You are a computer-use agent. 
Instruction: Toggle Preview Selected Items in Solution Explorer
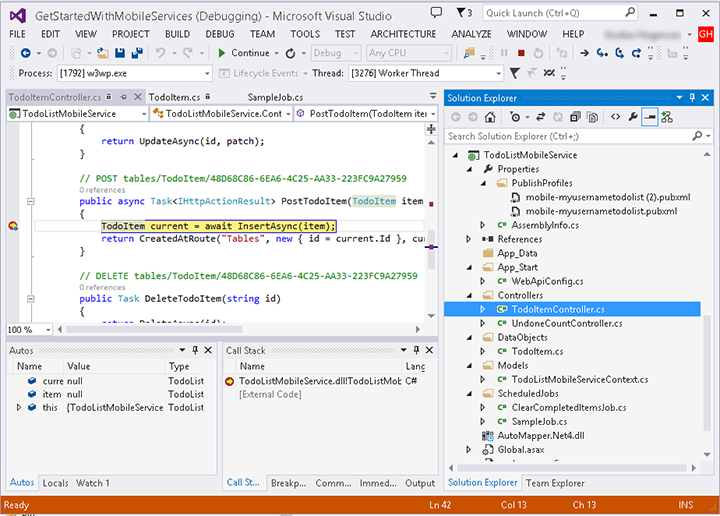649,117
